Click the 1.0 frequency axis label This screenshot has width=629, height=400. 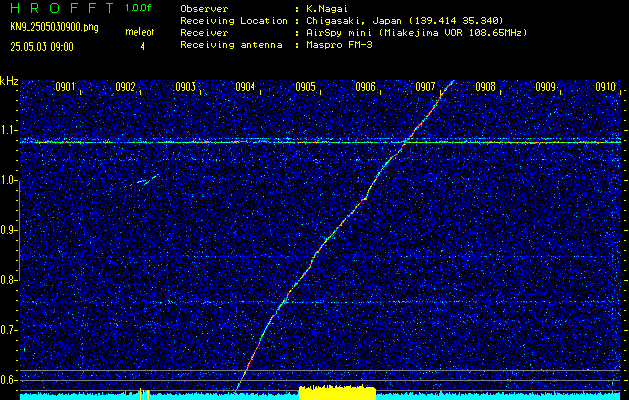8,181
